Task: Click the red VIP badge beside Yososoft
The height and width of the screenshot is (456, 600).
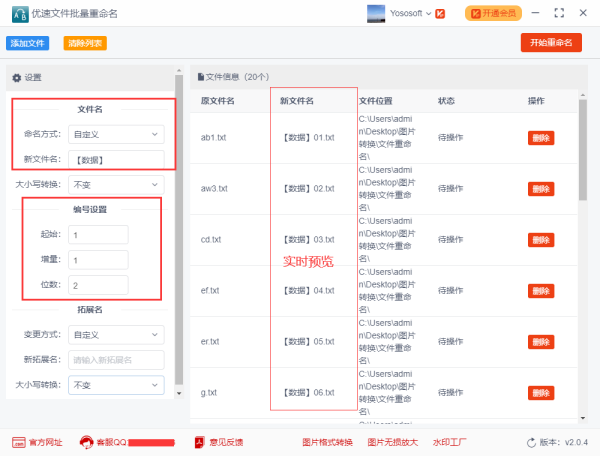Action: (443, 14)
